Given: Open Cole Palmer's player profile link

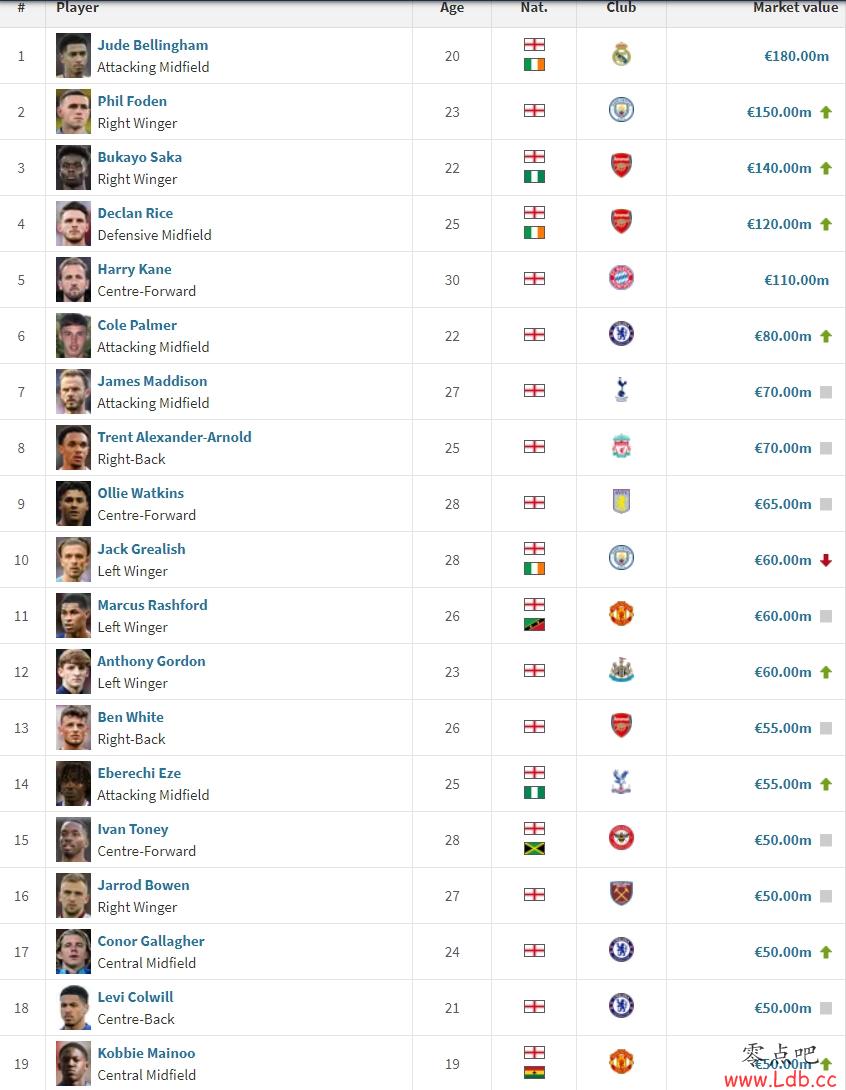Looking at the screenshot, I should [137, 325].
